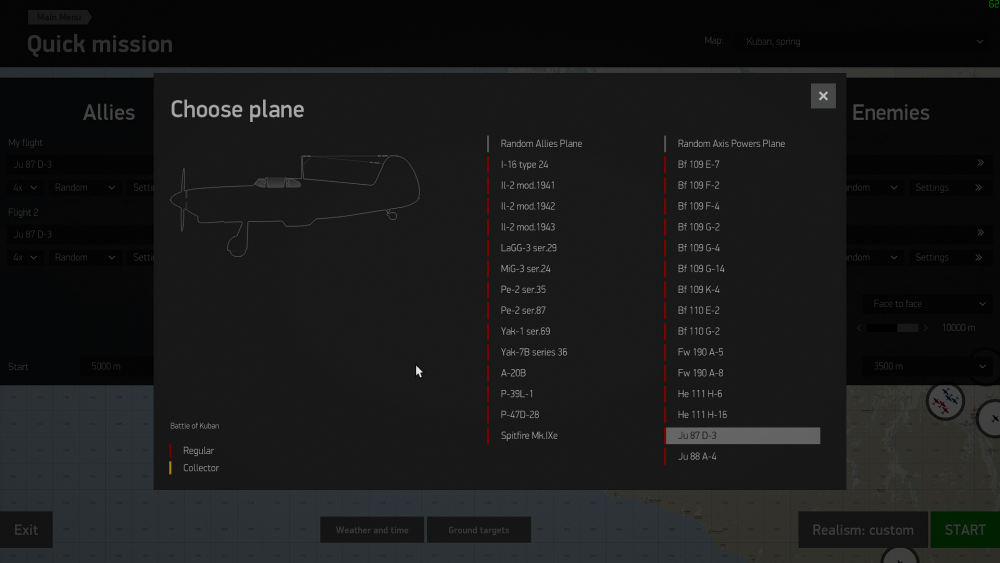1000x563 pixels.
Task: Open My flight plane count dropdown
Action: [x=25, y=187]
